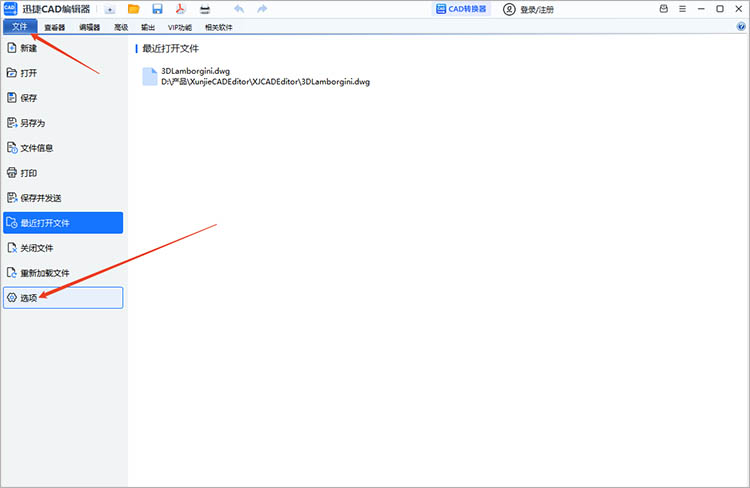Screen dimensions: 750x488
Task: Open recent file 3DLamborgini.dwg
Action: 195,71
